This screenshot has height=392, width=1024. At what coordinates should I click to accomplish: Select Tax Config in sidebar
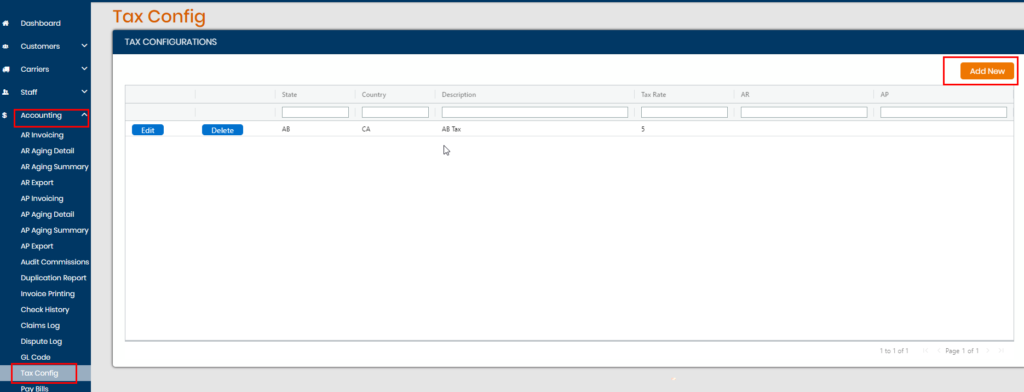pos(39,373)
